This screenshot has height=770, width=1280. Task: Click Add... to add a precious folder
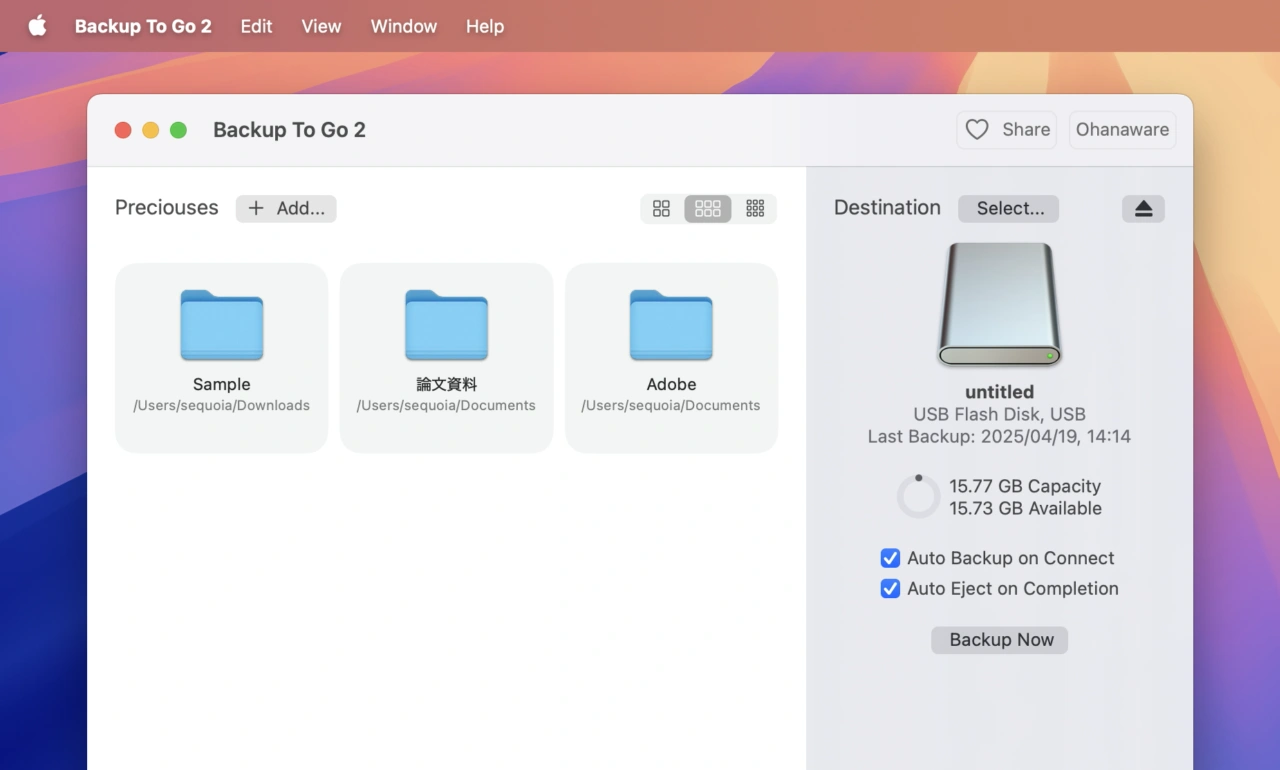[x=286, y=208]
